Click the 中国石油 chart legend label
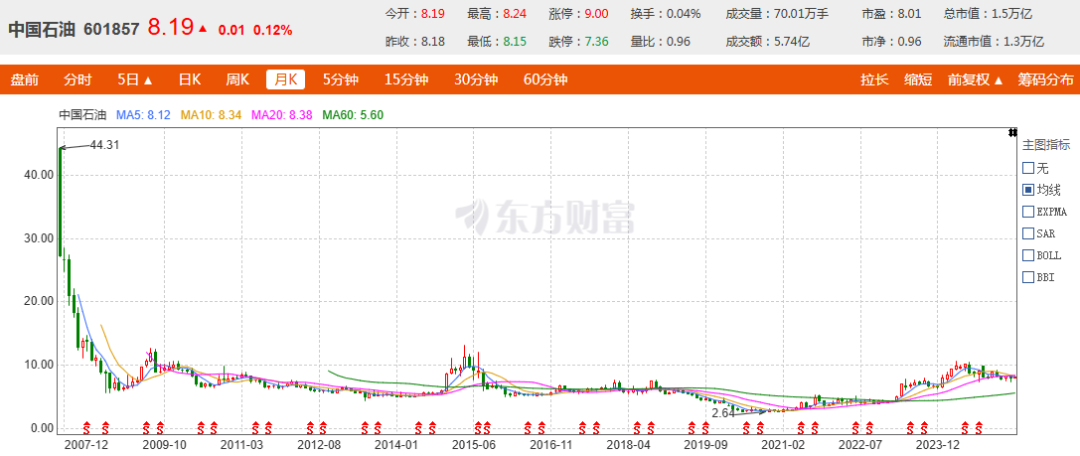This screenshot has width=1080, height=456. pyautogui.click(x=83, y=115)
